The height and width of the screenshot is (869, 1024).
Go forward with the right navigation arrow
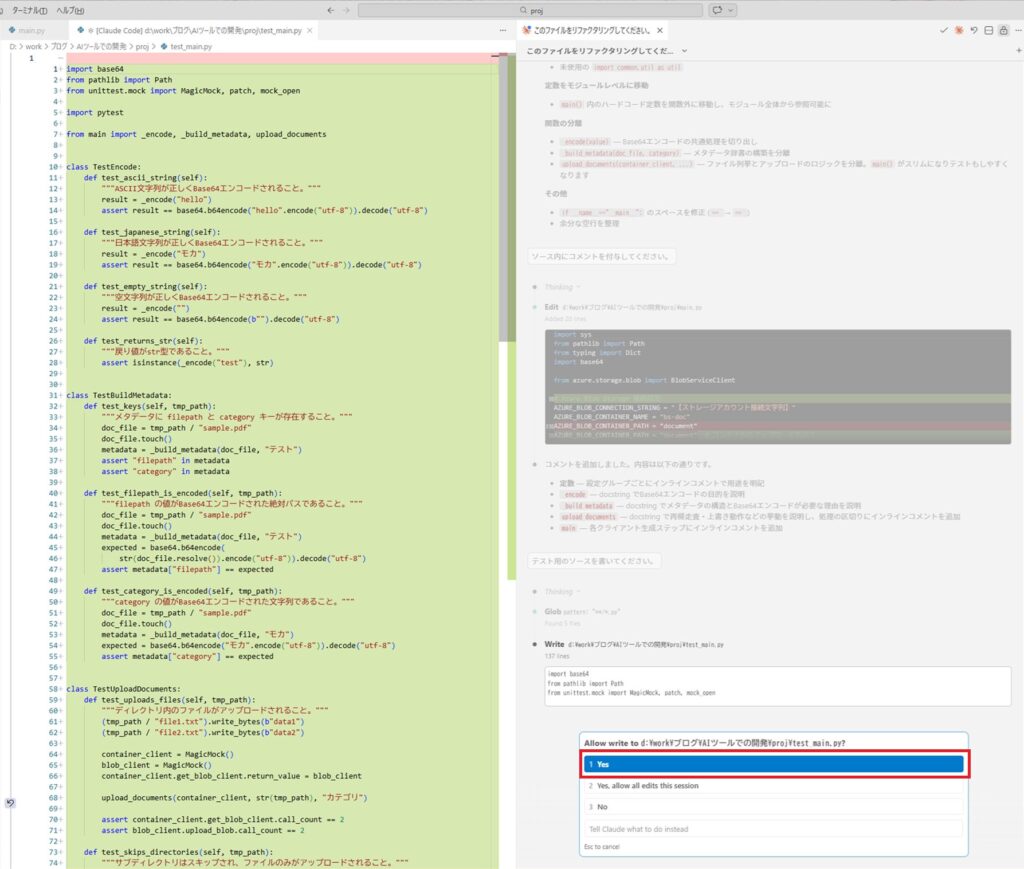click(x=346, y=10)
